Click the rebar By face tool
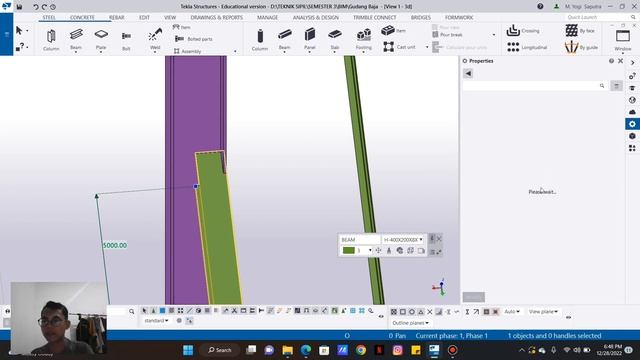 click(580, 31)
